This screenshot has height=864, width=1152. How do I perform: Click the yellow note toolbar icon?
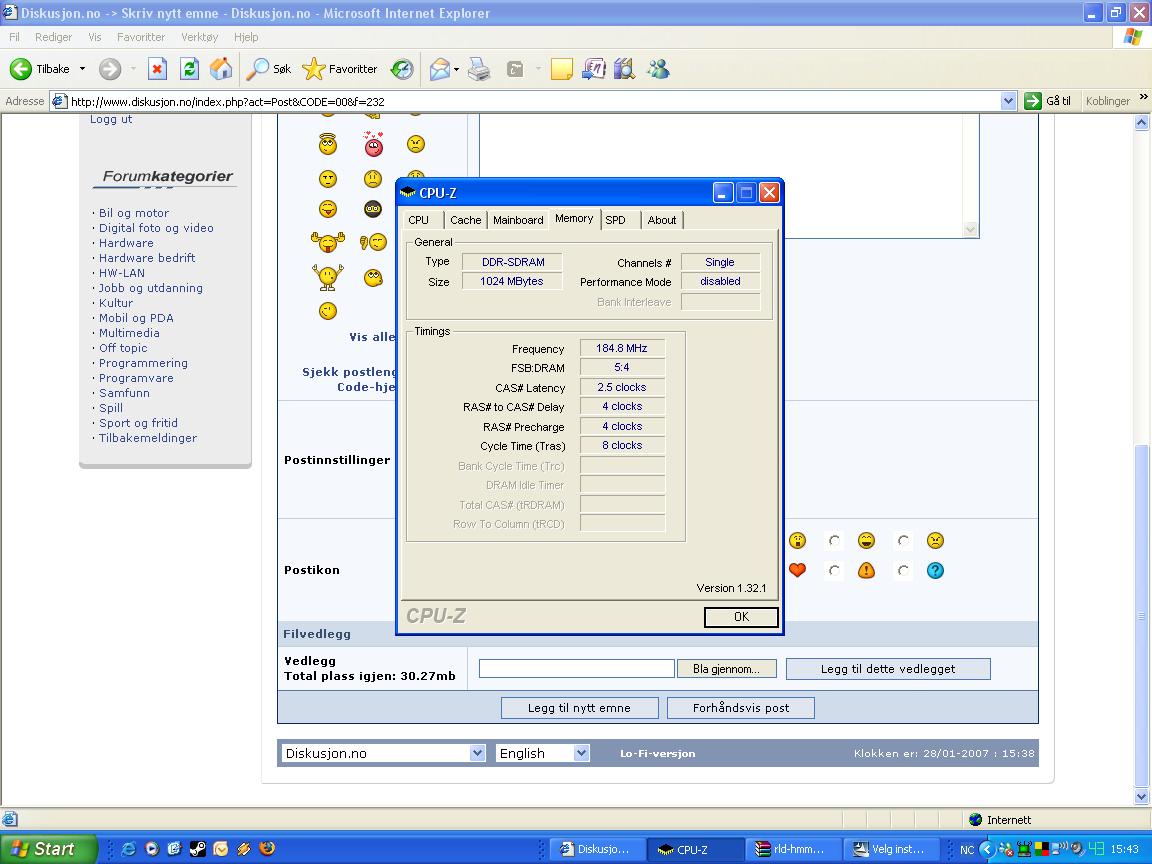pos(561,69)
